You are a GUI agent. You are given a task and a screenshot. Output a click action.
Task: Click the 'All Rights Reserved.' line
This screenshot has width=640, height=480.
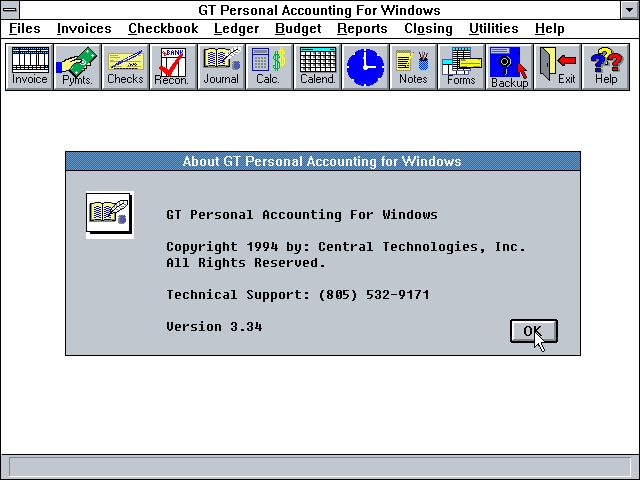pos(246,263)
